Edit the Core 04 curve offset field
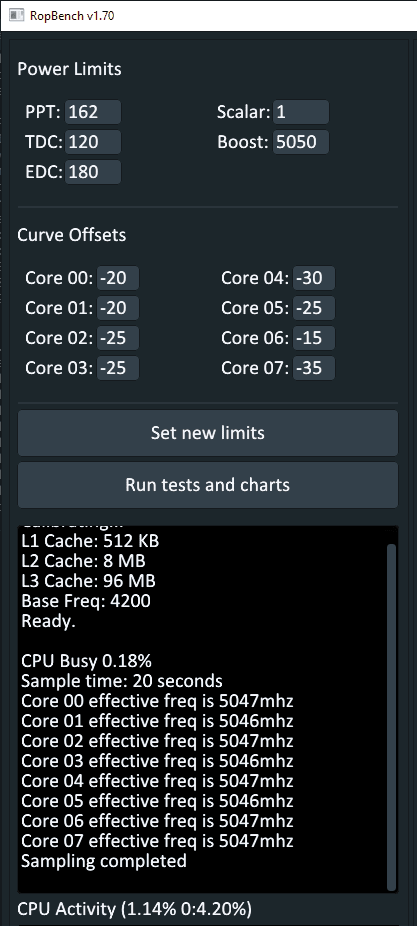The image size is (417, 926). [x=314, y=278]
